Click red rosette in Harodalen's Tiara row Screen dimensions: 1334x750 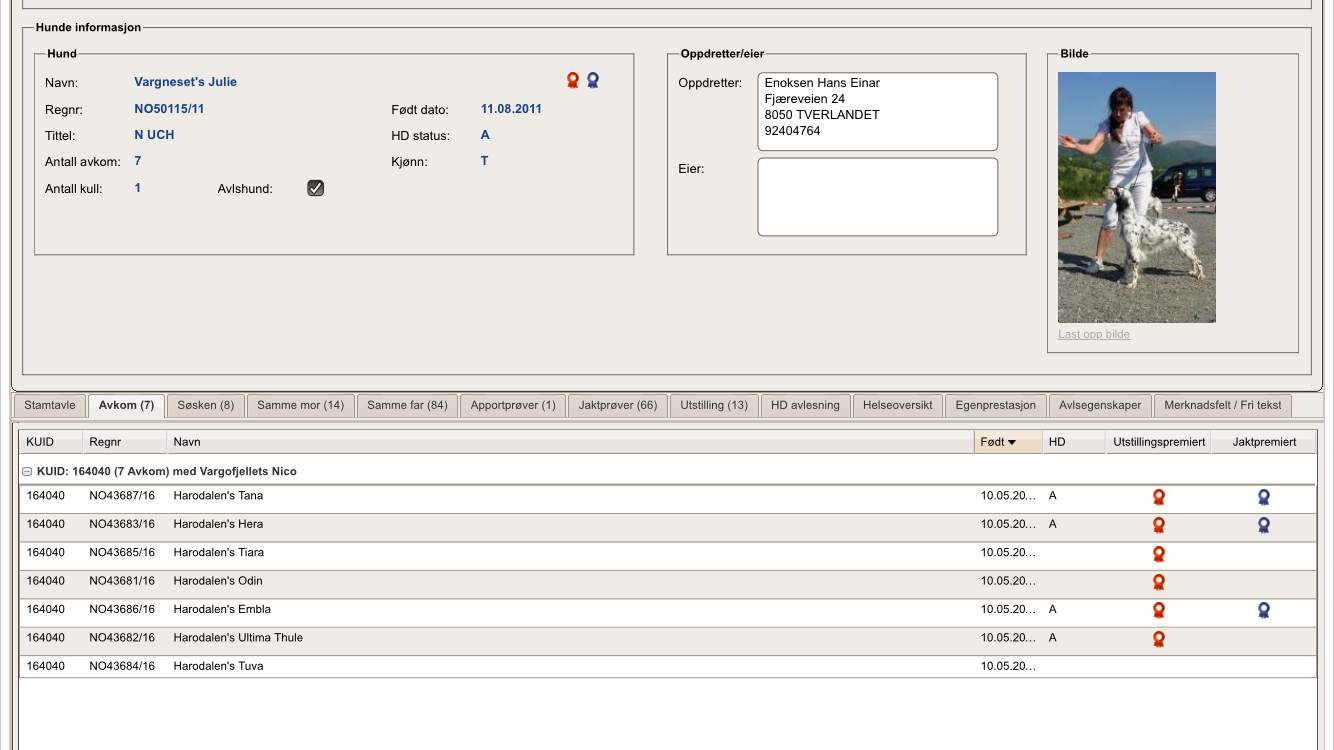coord(1159,553)
